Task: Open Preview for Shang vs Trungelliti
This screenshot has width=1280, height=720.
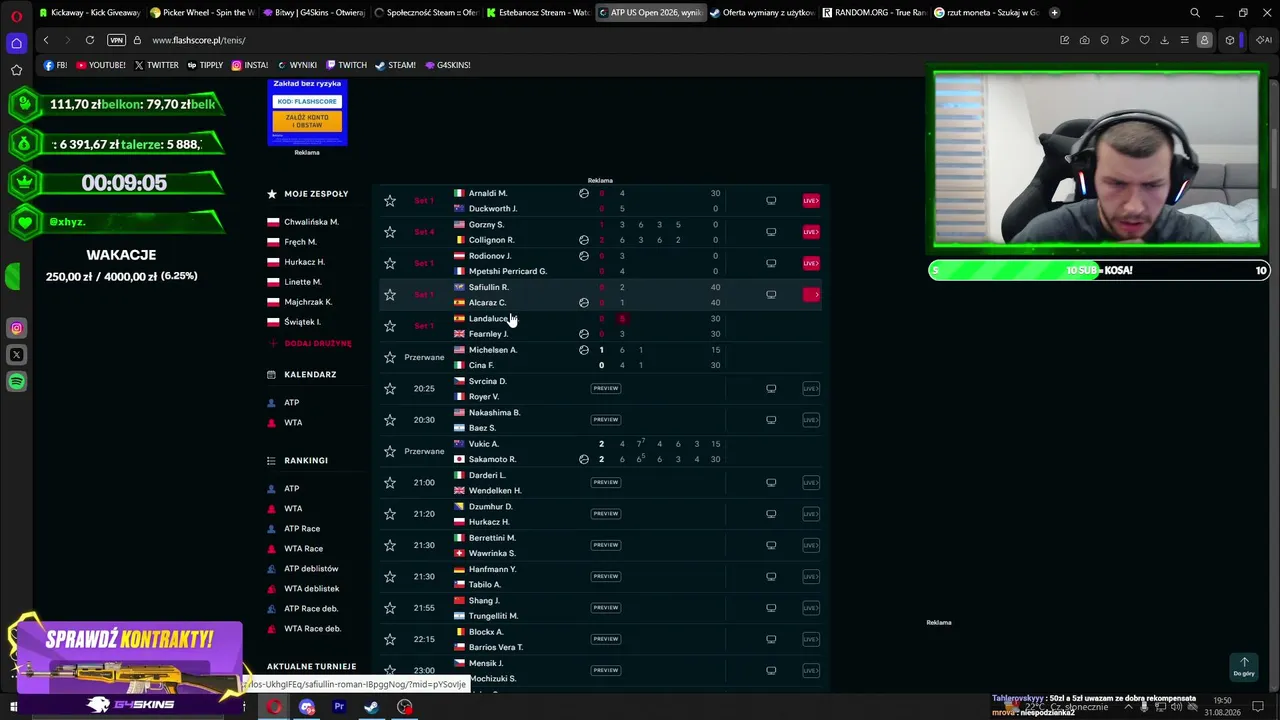Action: point(605,608)
